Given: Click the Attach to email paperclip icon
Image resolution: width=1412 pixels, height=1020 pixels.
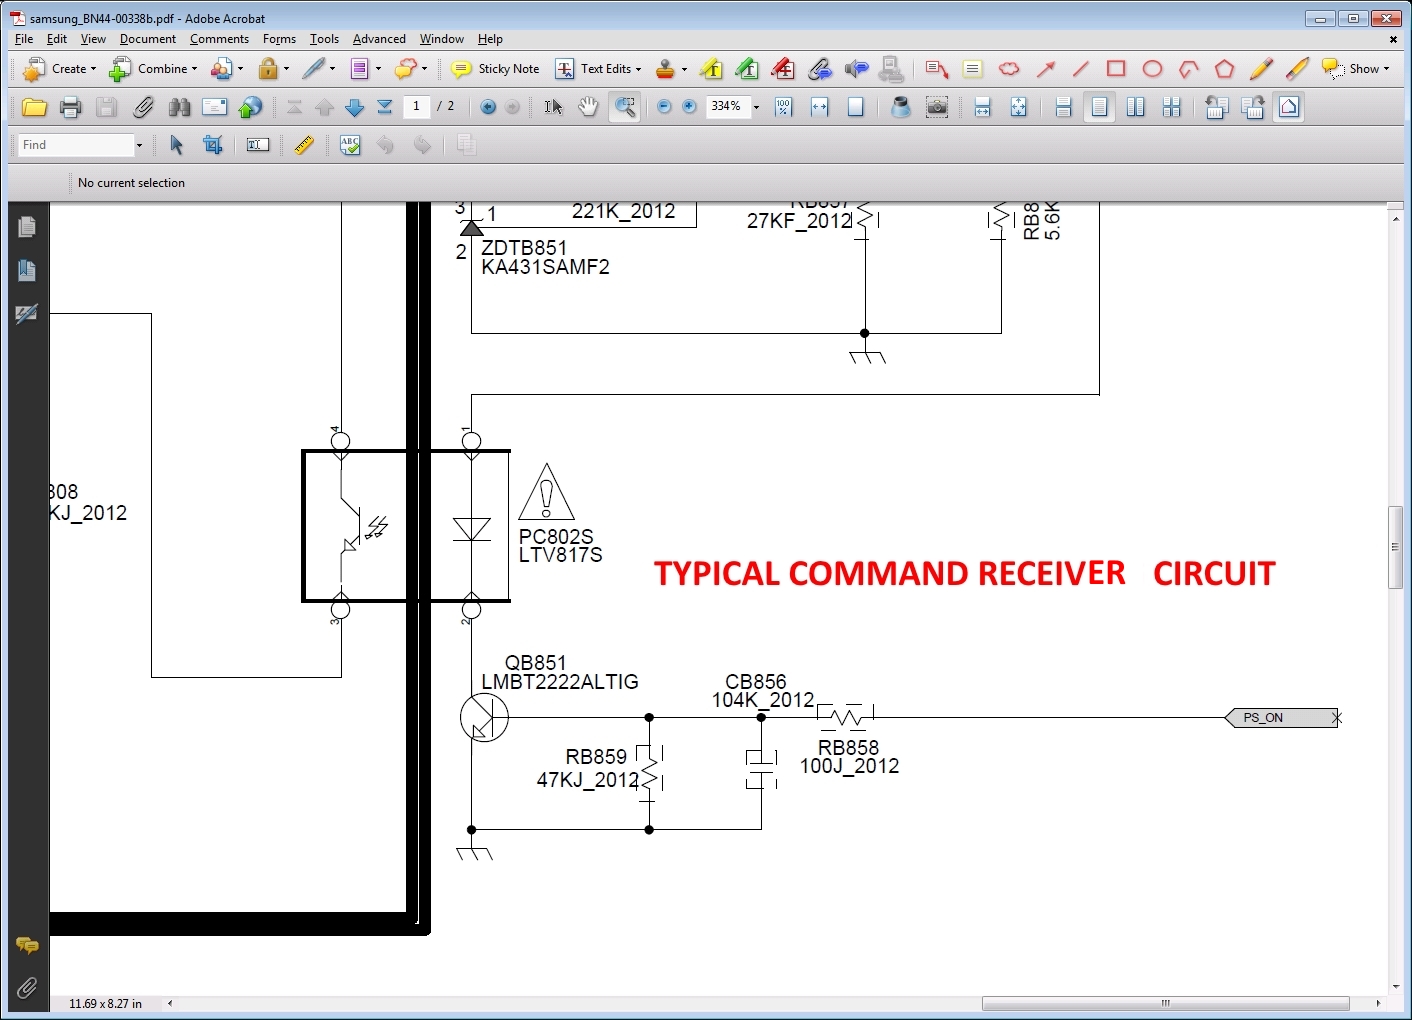Looking at the screenshot, I should (x=143, y=107).
